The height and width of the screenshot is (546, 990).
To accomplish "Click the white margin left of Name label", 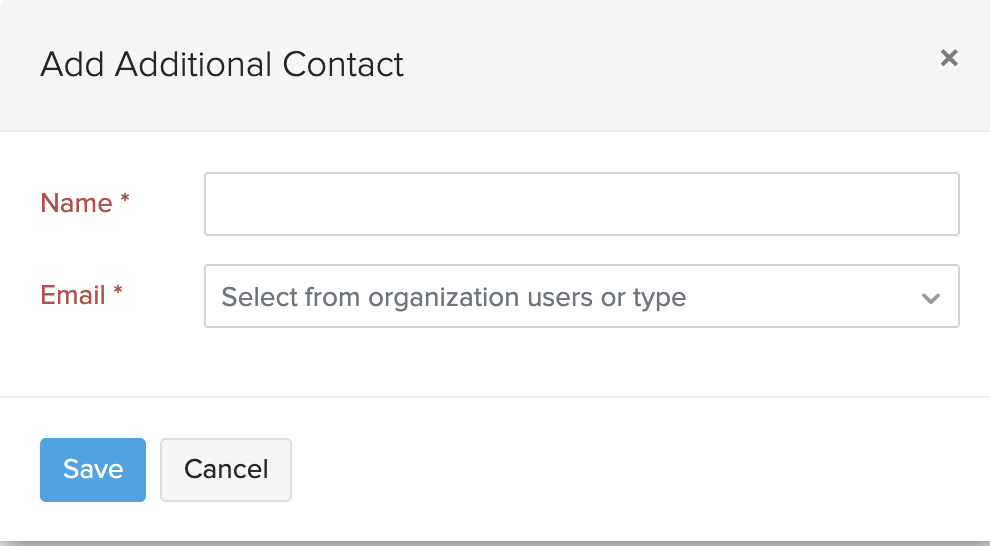I will pyautogui.click(x=18, y=204).
